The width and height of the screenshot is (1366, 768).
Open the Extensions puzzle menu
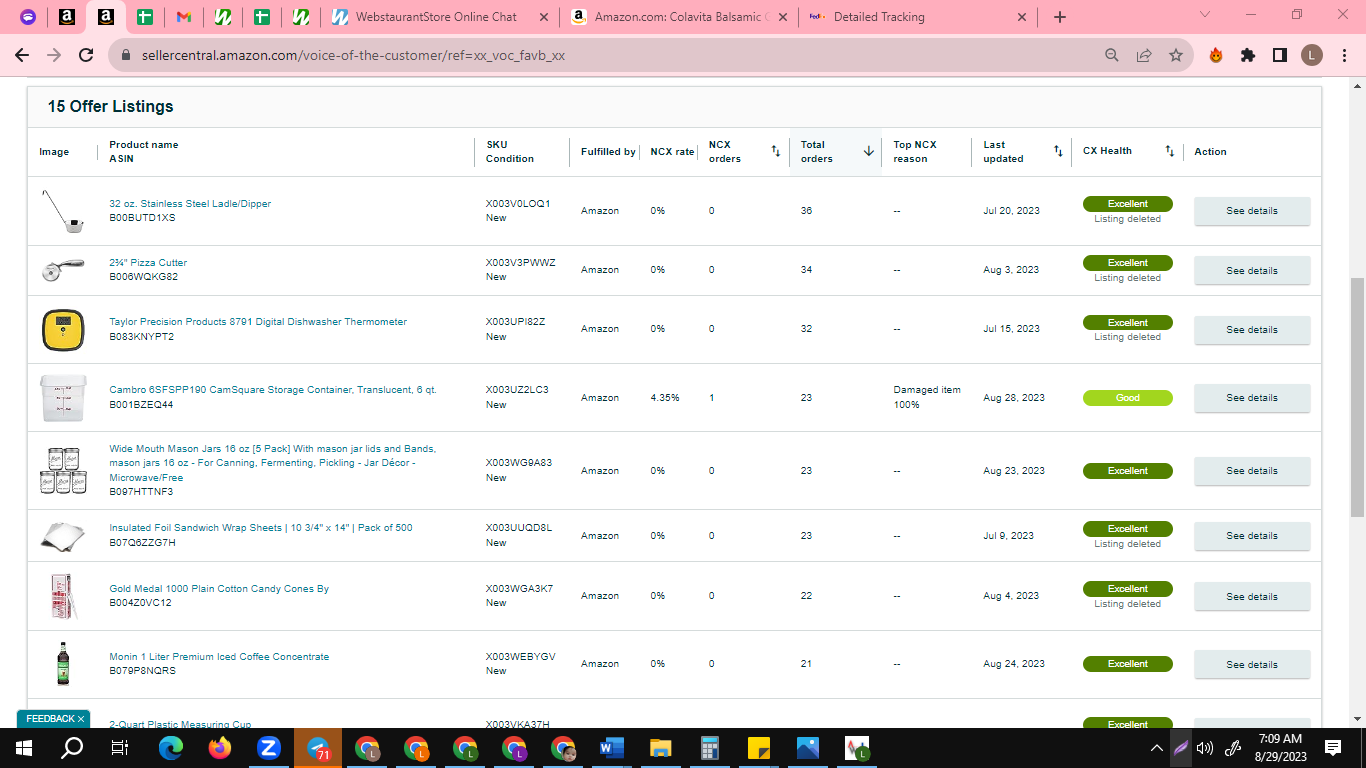click(x=1248, y=56)
